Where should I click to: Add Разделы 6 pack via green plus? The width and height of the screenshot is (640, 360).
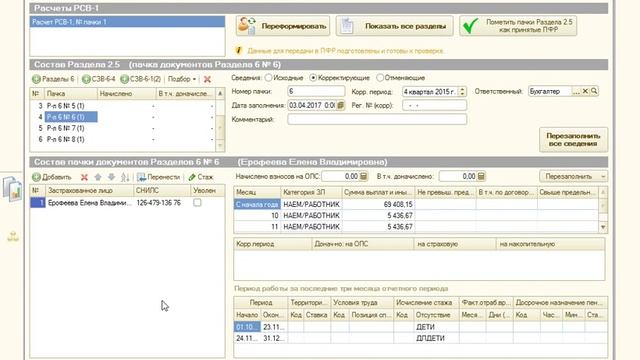point(53,79)
